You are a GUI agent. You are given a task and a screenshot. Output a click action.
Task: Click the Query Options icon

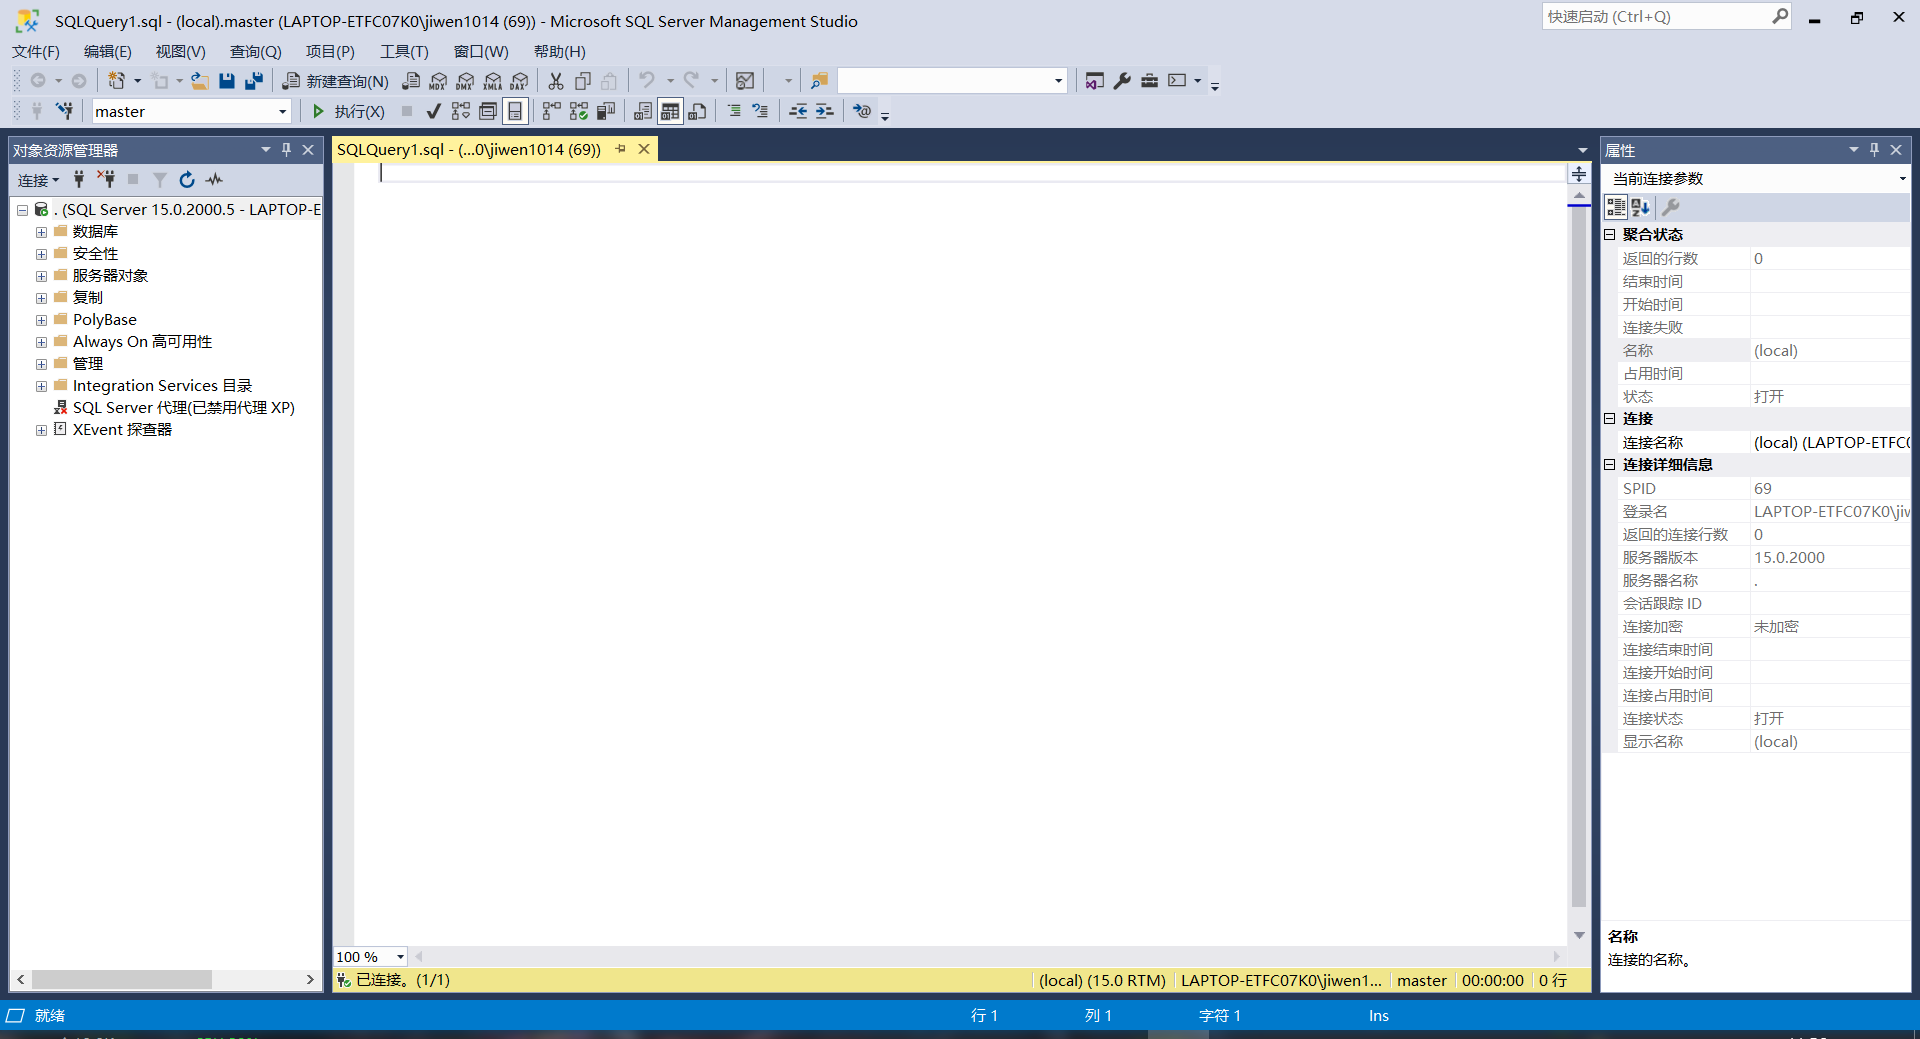[x=488, y=111]
